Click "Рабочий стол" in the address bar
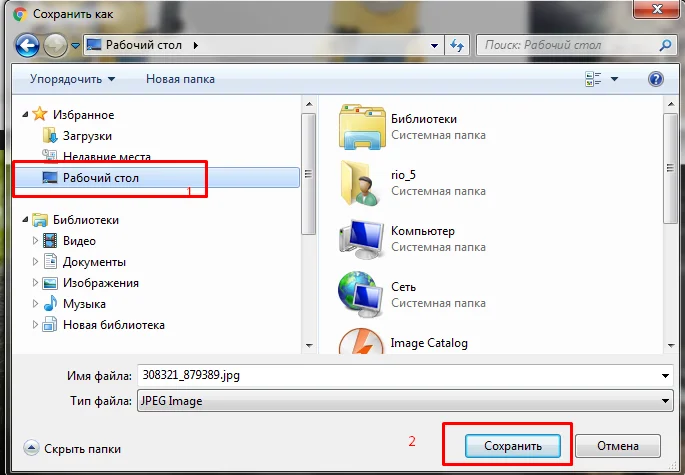The width and height of the screenshot is (685, 475). point(144,45)
